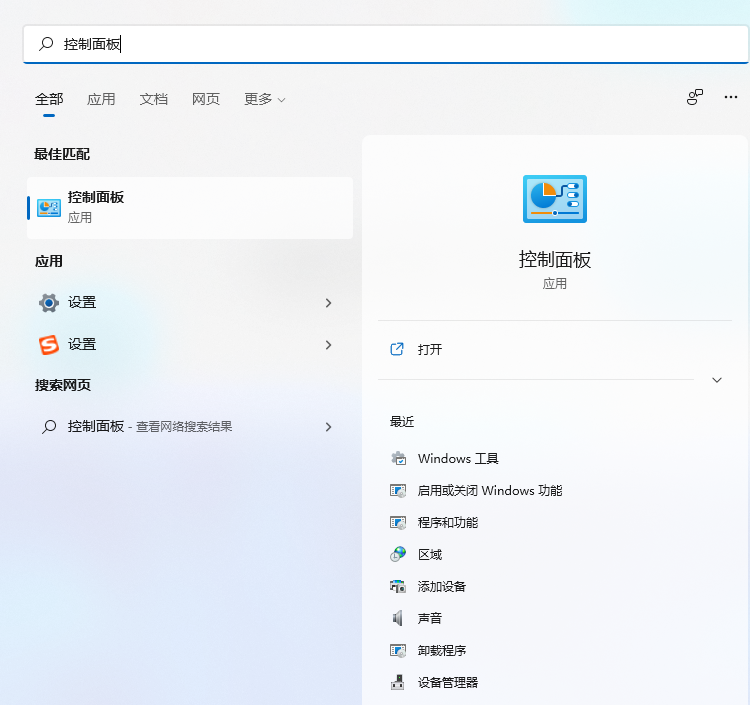Click into the 控制面板 search field
The image size is (750, 705).
(386, 44)
